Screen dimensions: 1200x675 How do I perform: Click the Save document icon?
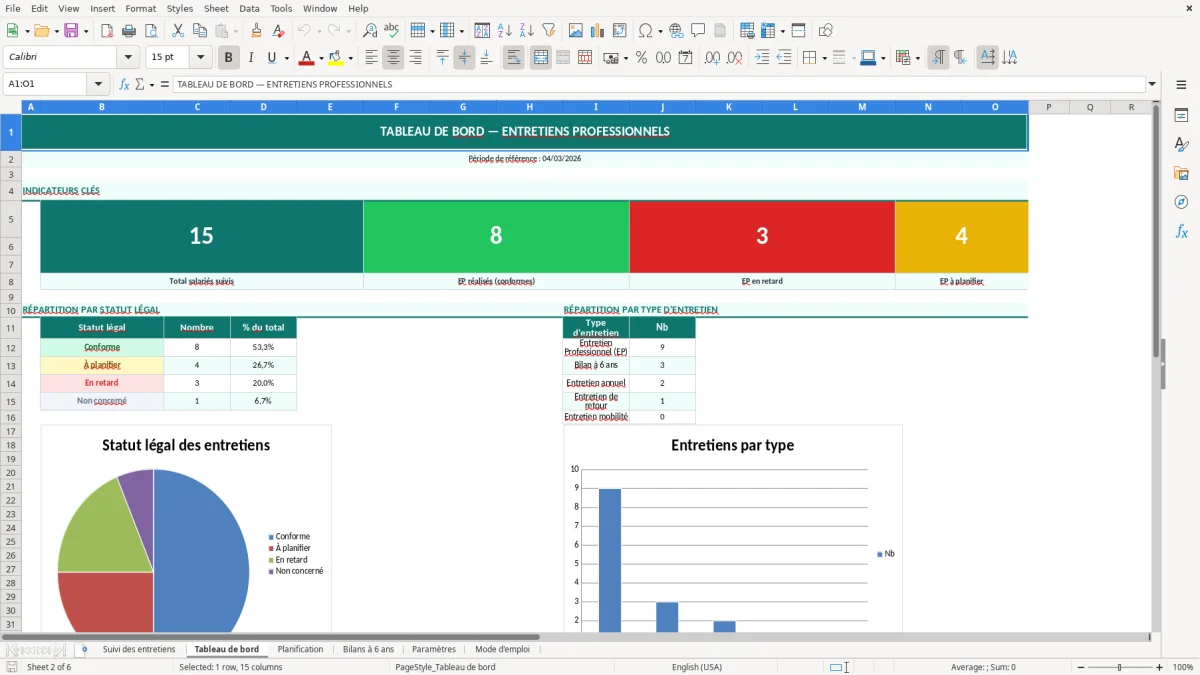tap(71, 31)
